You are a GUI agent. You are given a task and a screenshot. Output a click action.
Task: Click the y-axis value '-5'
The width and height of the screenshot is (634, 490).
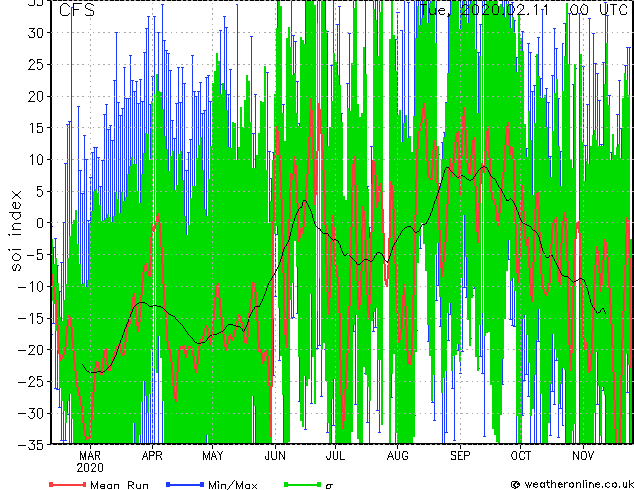(35, 255)
